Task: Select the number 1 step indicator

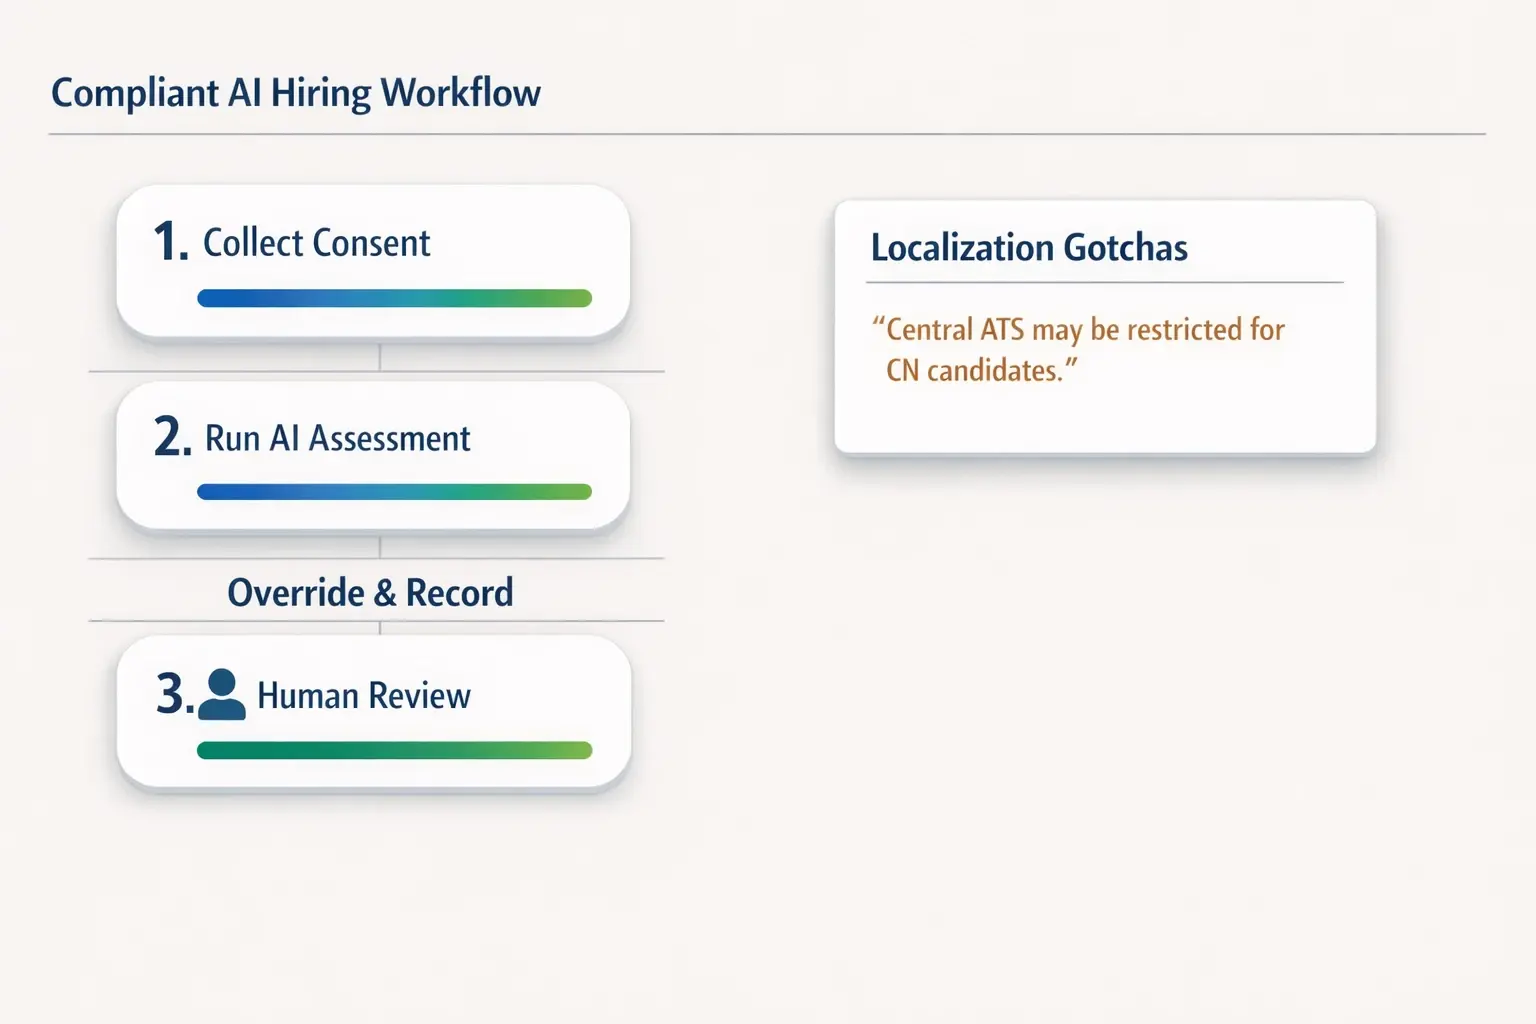Action: [x=171, y=242]
